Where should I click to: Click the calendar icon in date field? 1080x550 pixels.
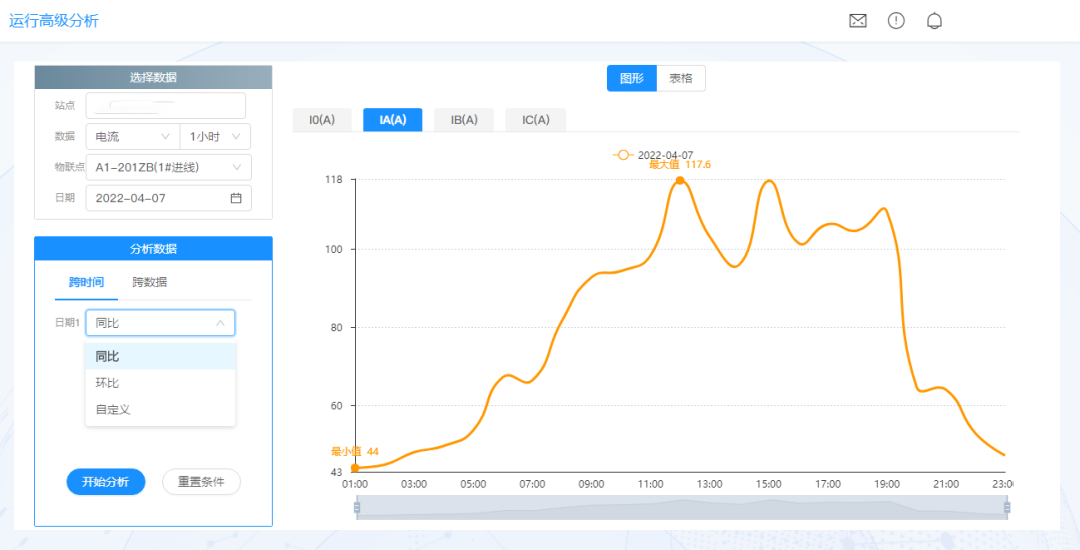(236, 198)
